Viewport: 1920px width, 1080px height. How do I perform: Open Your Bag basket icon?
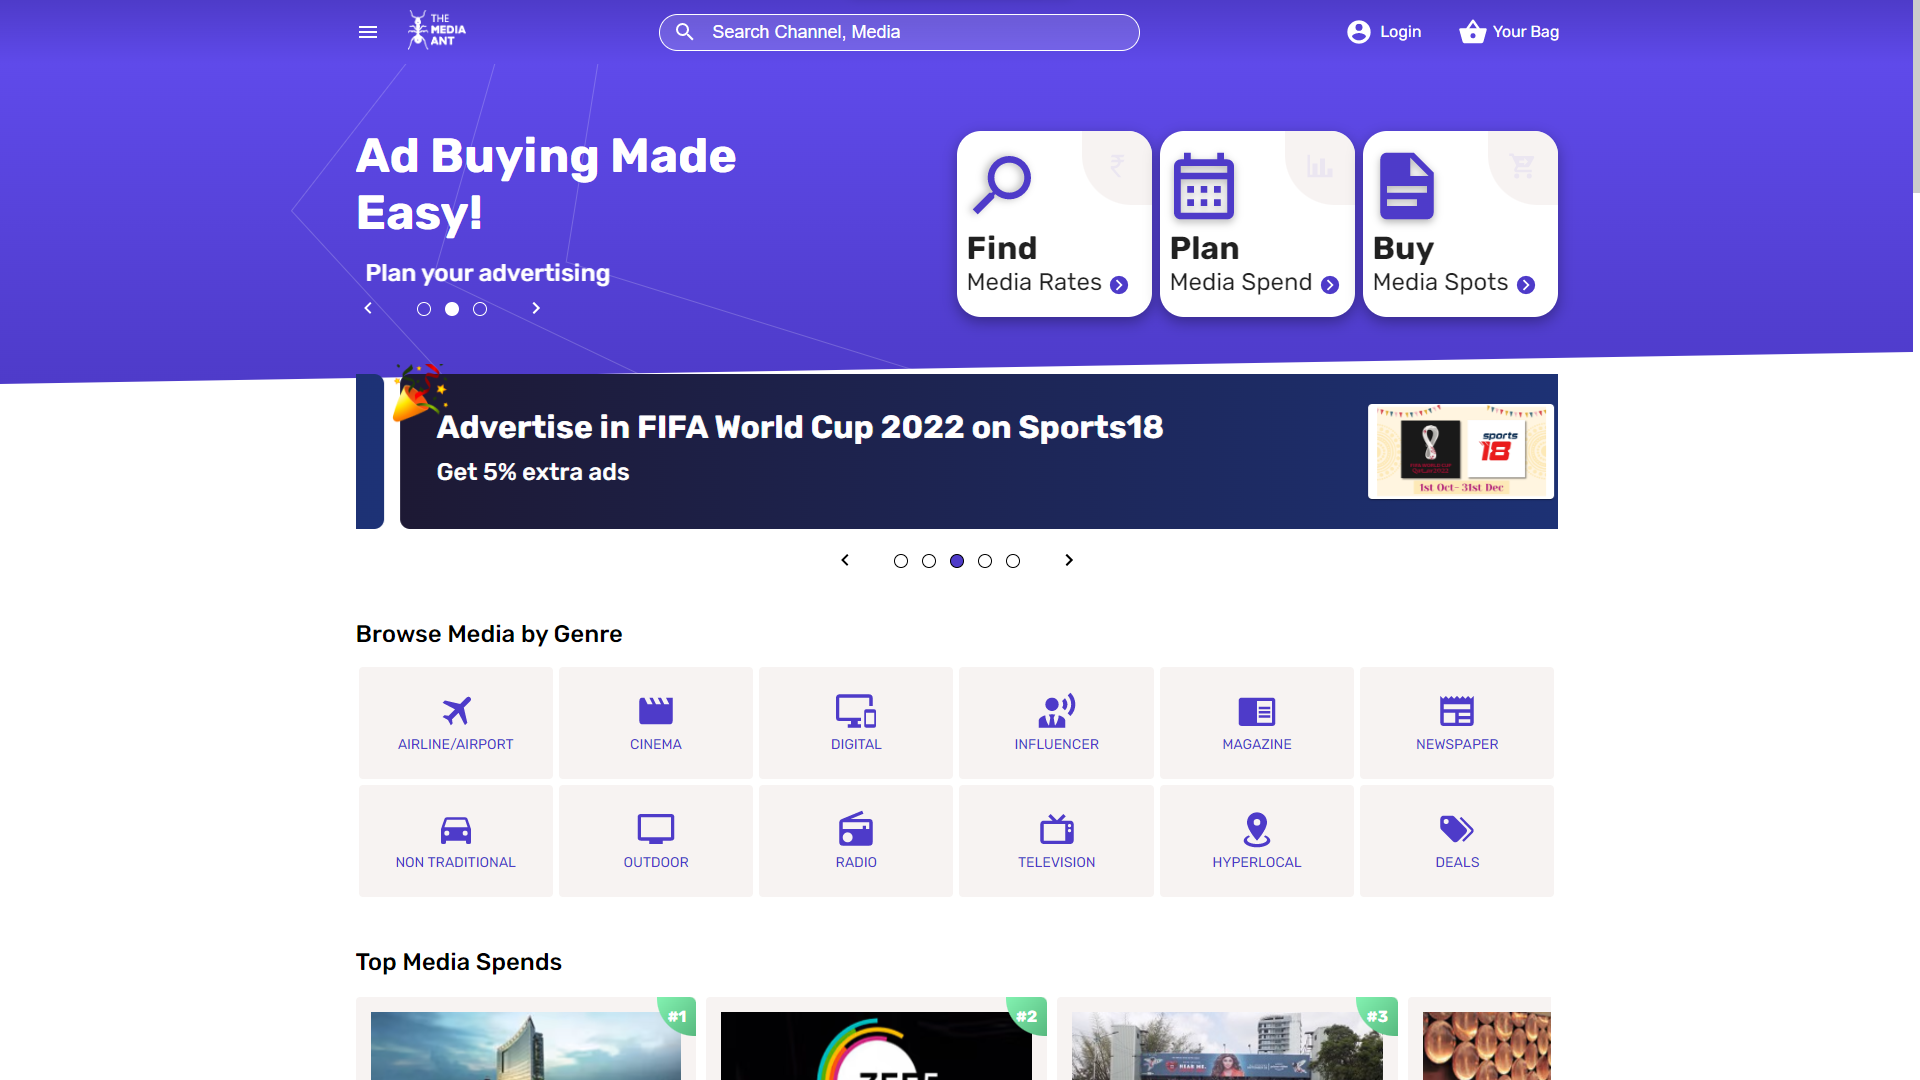[x=1472, y=32]
